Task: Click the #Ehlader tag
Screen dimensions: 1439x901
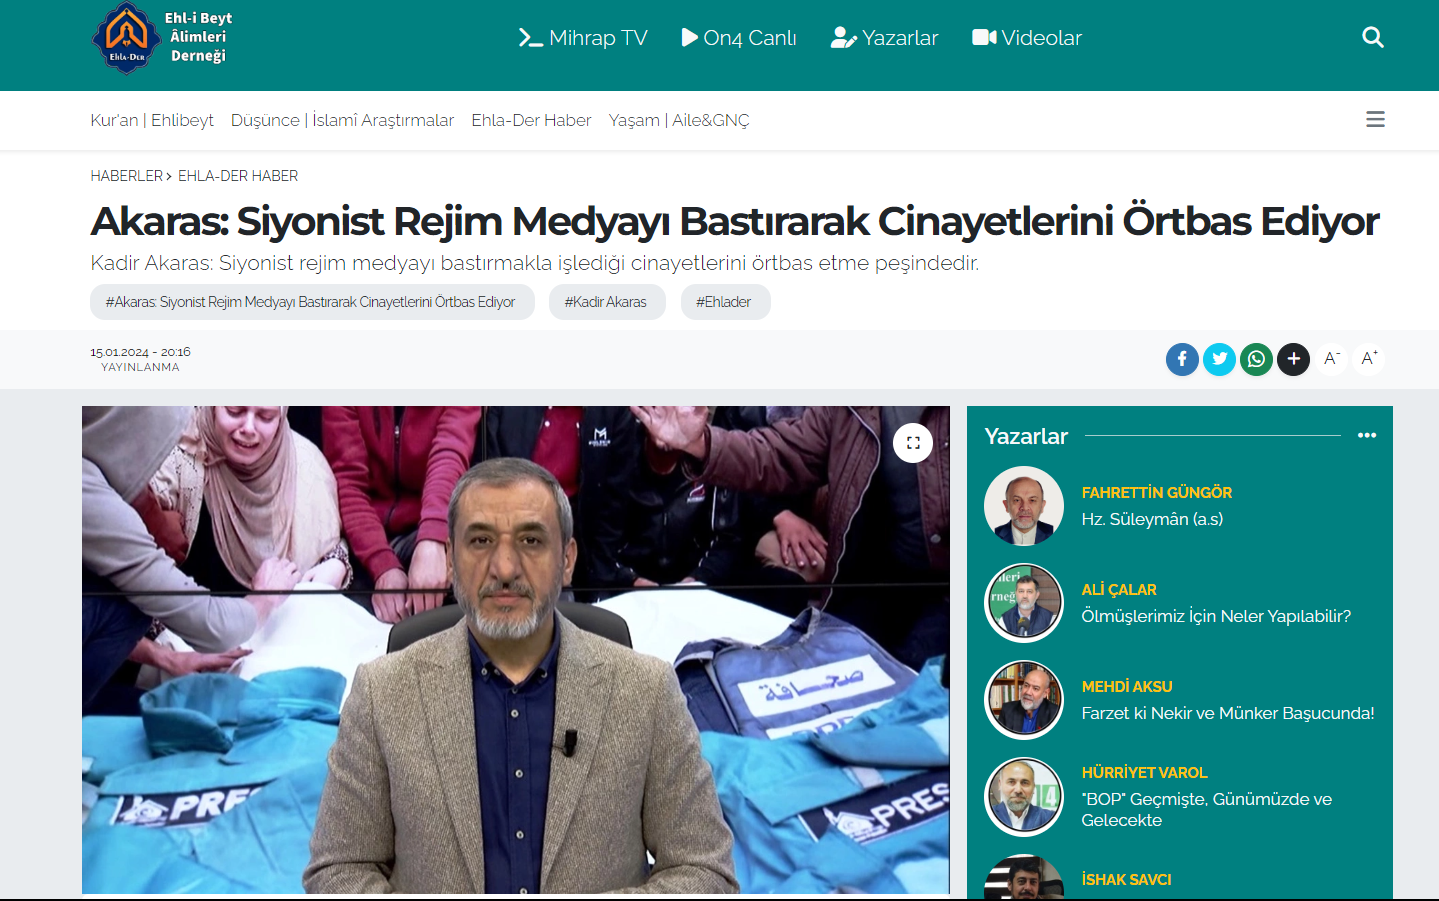Action: 724,302
